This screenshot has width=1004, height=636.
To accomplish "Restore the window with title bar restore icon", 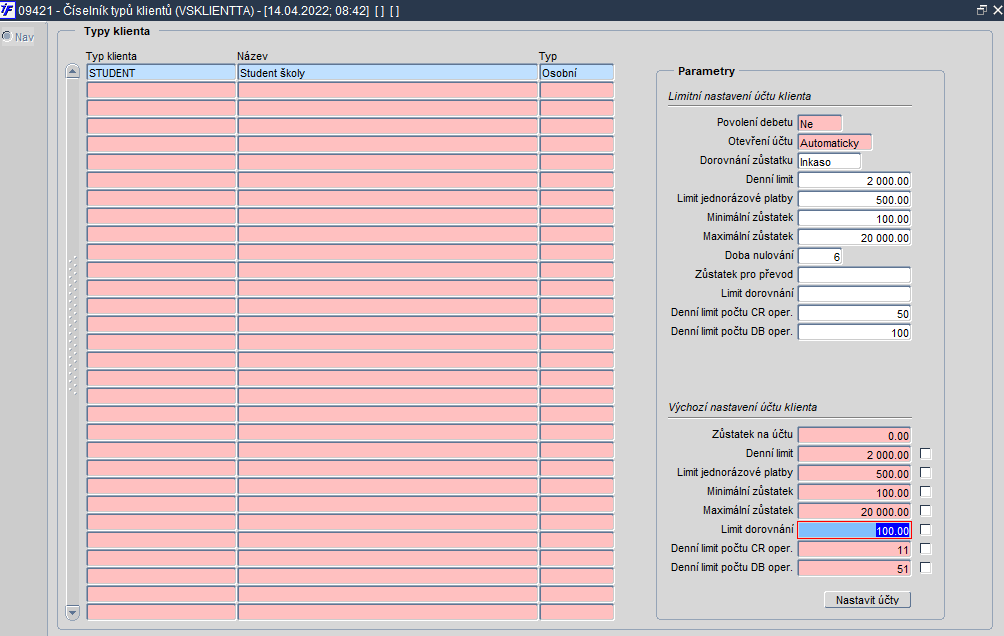I will (x=982, y=10).
